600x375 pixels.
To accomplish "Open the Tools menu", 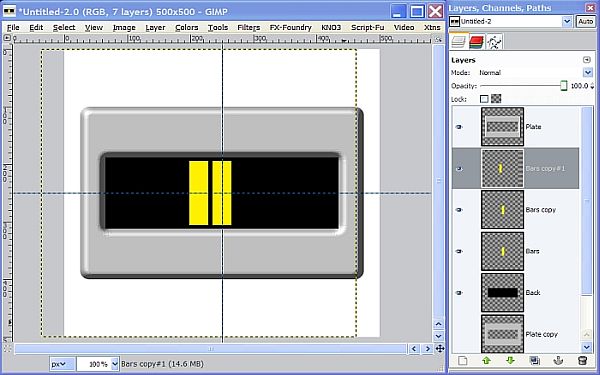I will point(218,28).
